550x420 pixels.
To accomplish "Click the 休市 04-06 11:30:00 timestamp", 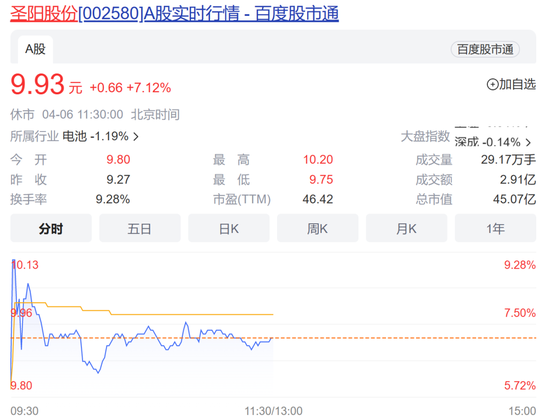I will [67, 115].
